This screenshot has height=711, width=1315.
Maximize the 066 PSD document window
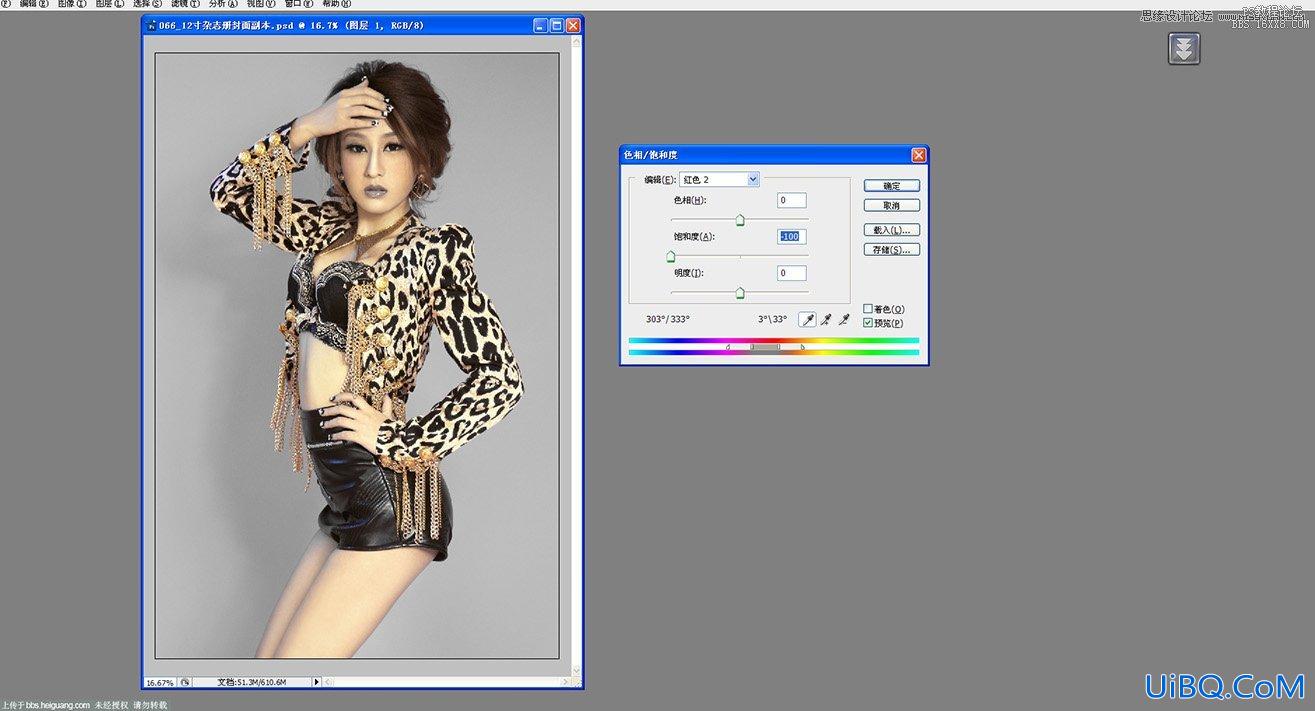(557, 25)
